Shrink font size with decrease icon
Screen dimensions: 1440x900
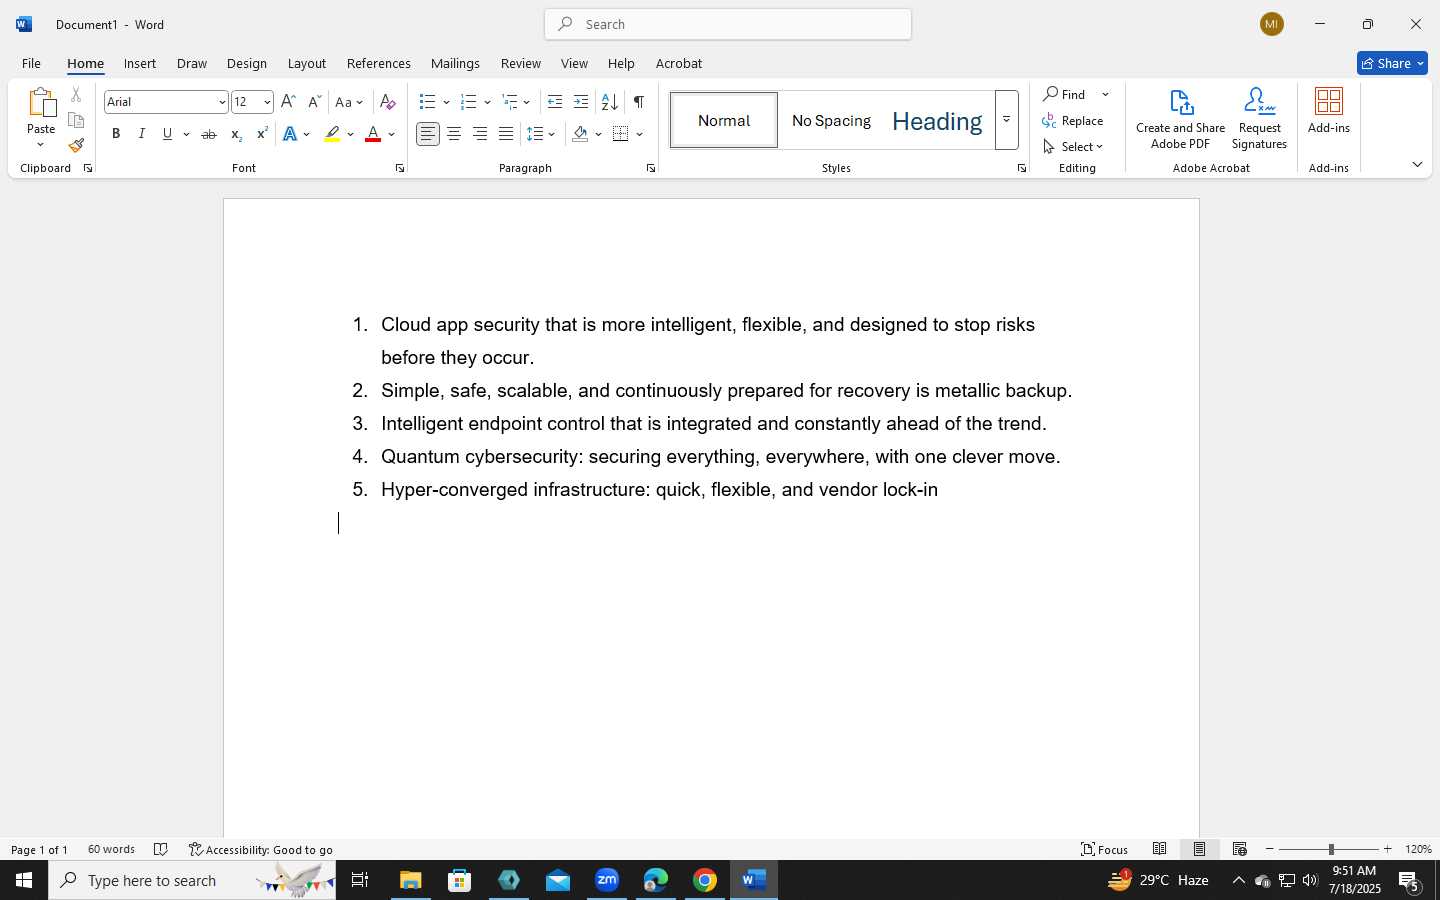(x=314, y=102)
